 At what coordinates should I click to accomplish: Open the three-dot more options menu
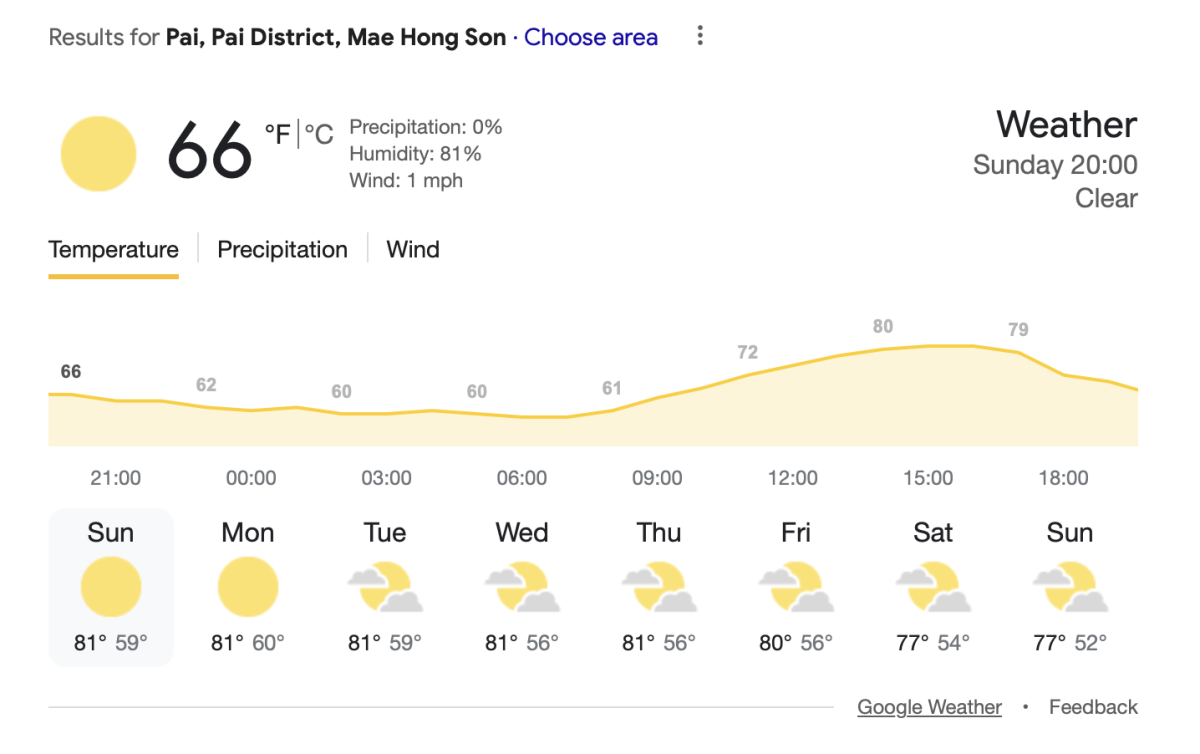point(700,37)
